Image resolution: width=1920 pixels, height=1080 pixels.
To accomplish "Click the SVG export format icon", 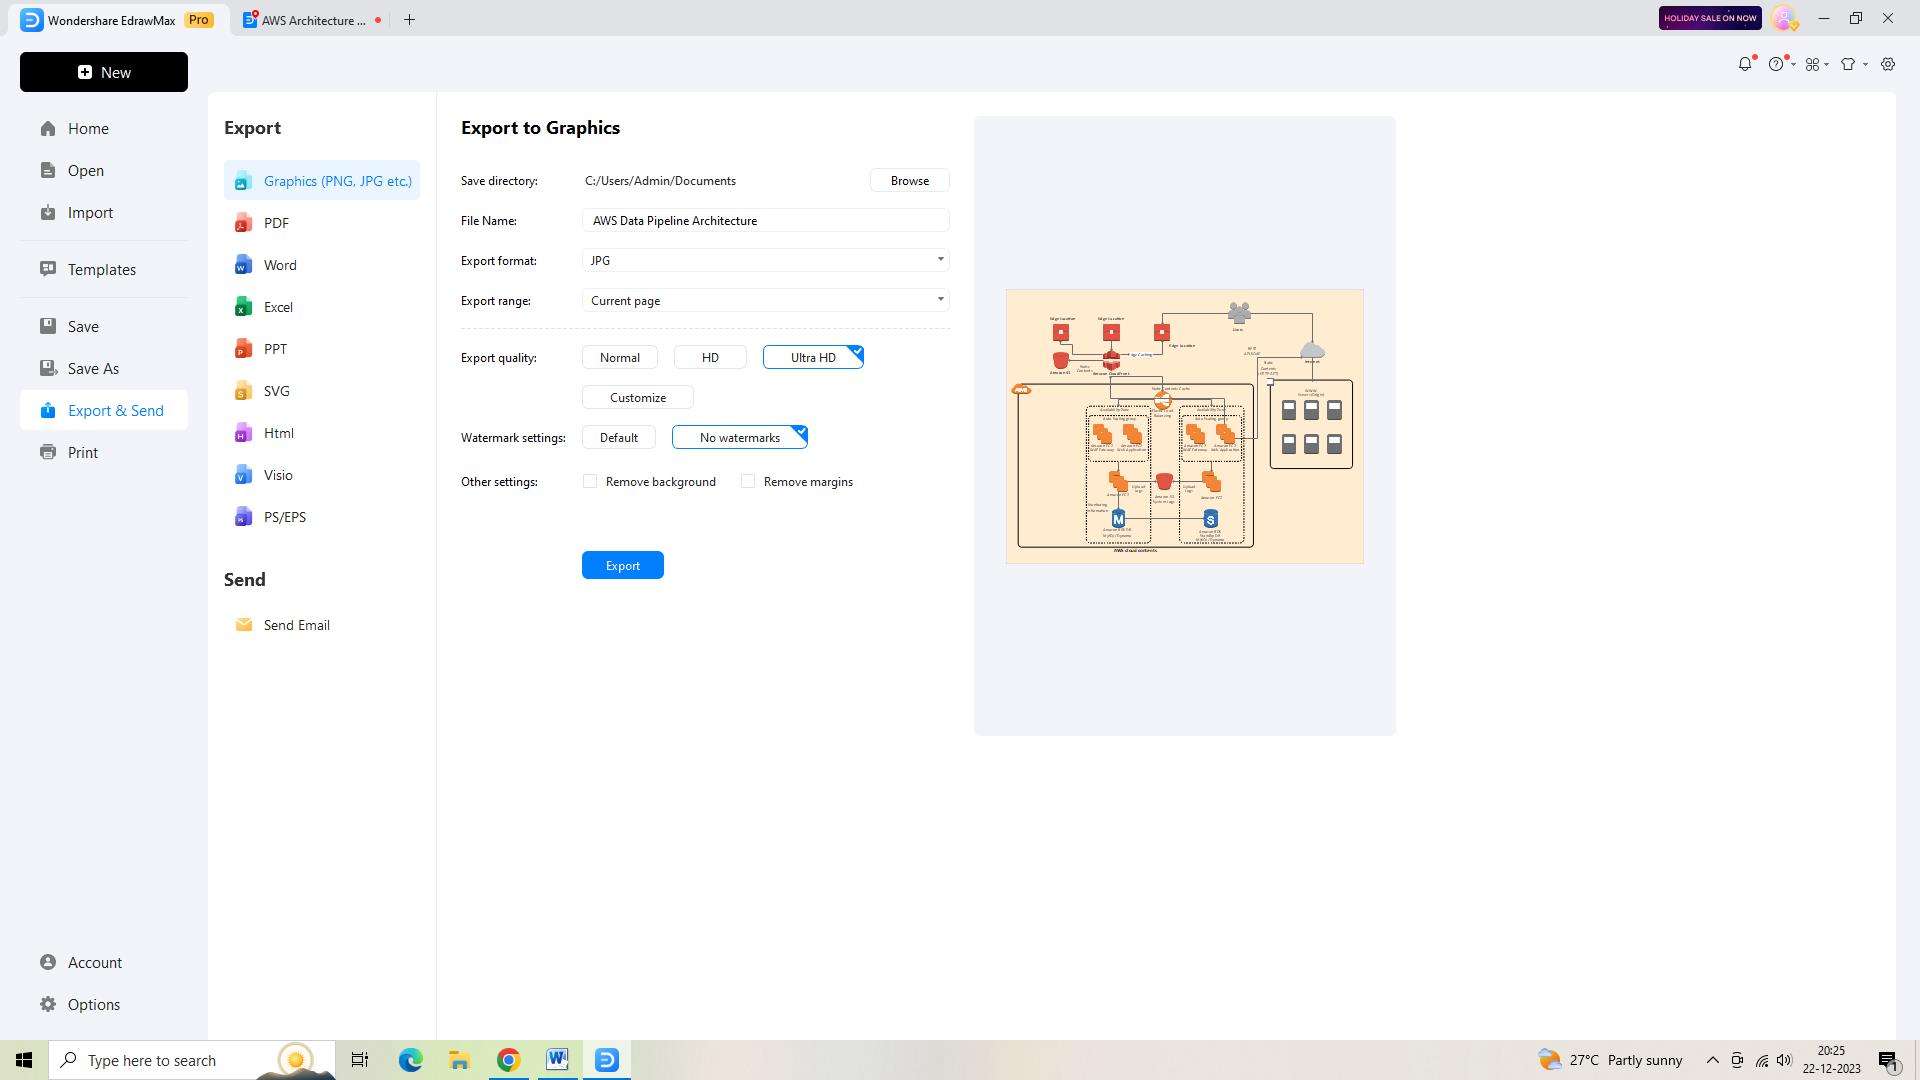I will (x=244, y=390).
